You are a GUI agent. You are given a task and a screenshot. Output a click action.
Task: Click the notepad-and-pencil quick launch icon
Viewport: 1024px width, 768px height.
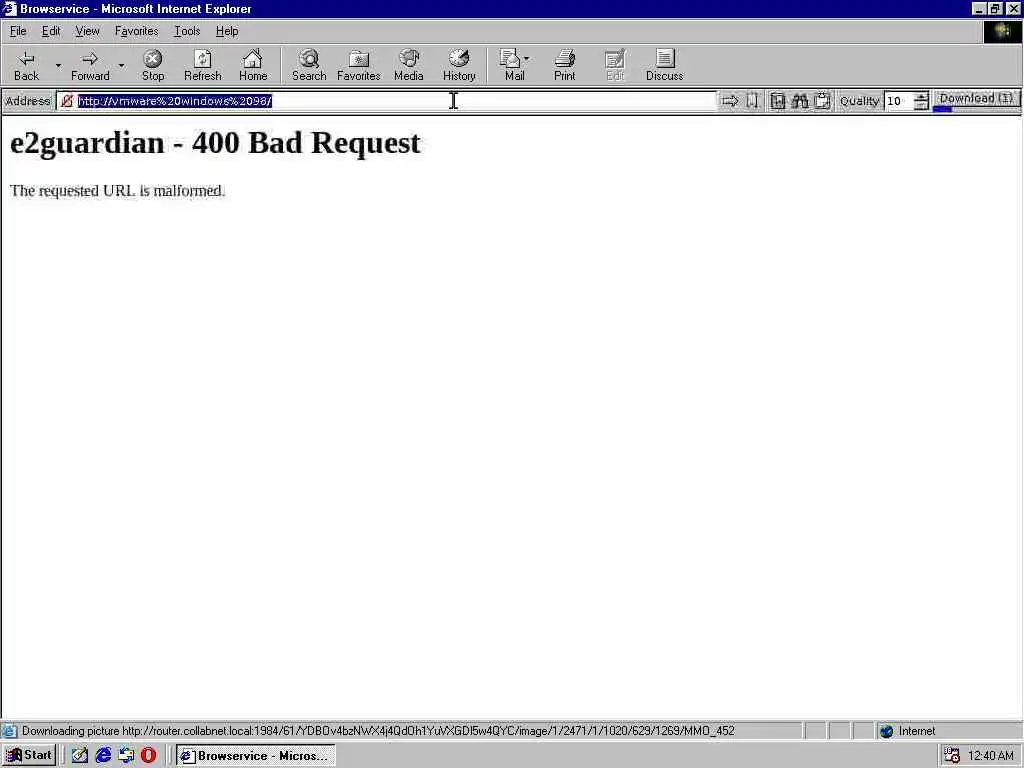(x=80, y=756)
